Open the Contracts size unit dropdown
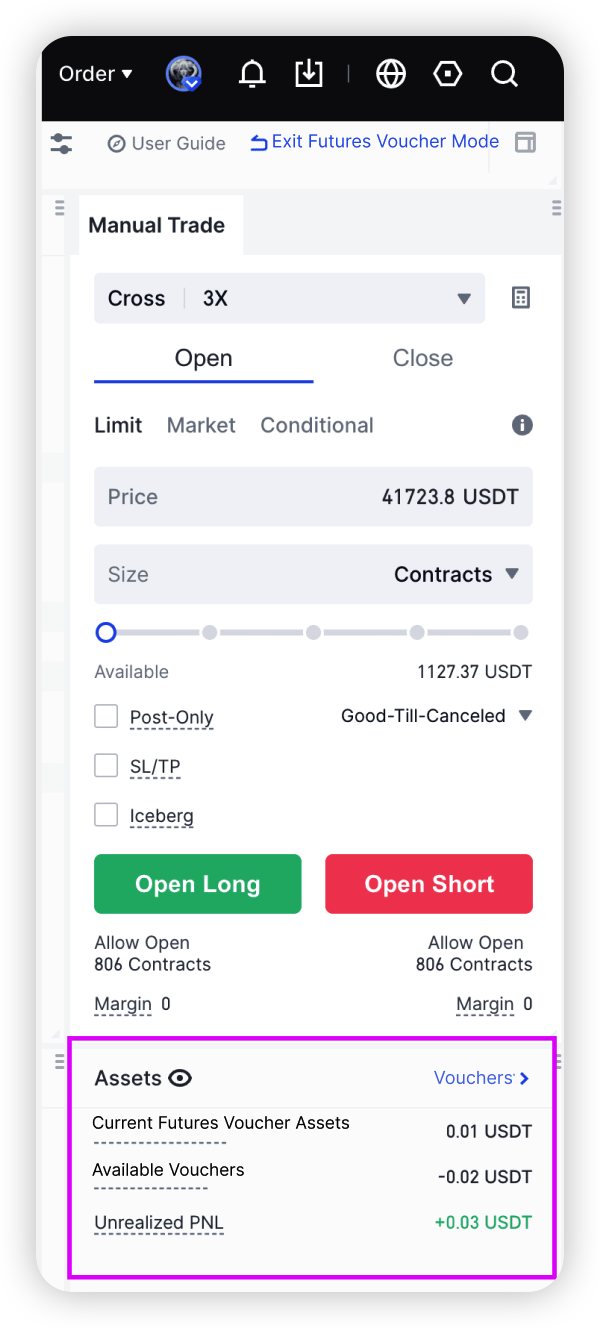The image size is (600, 1328). 456,574
